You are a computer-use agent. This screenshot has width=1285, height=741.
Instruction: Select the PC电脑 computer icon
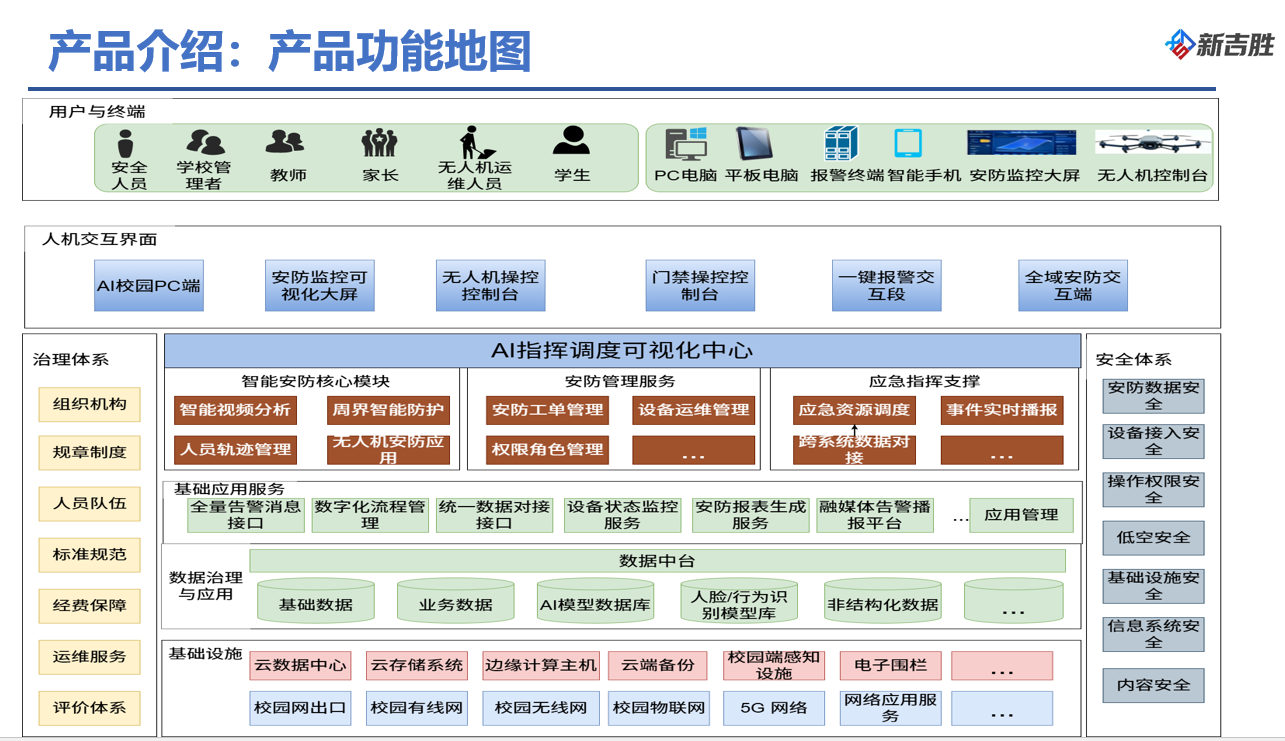[686, 144]
